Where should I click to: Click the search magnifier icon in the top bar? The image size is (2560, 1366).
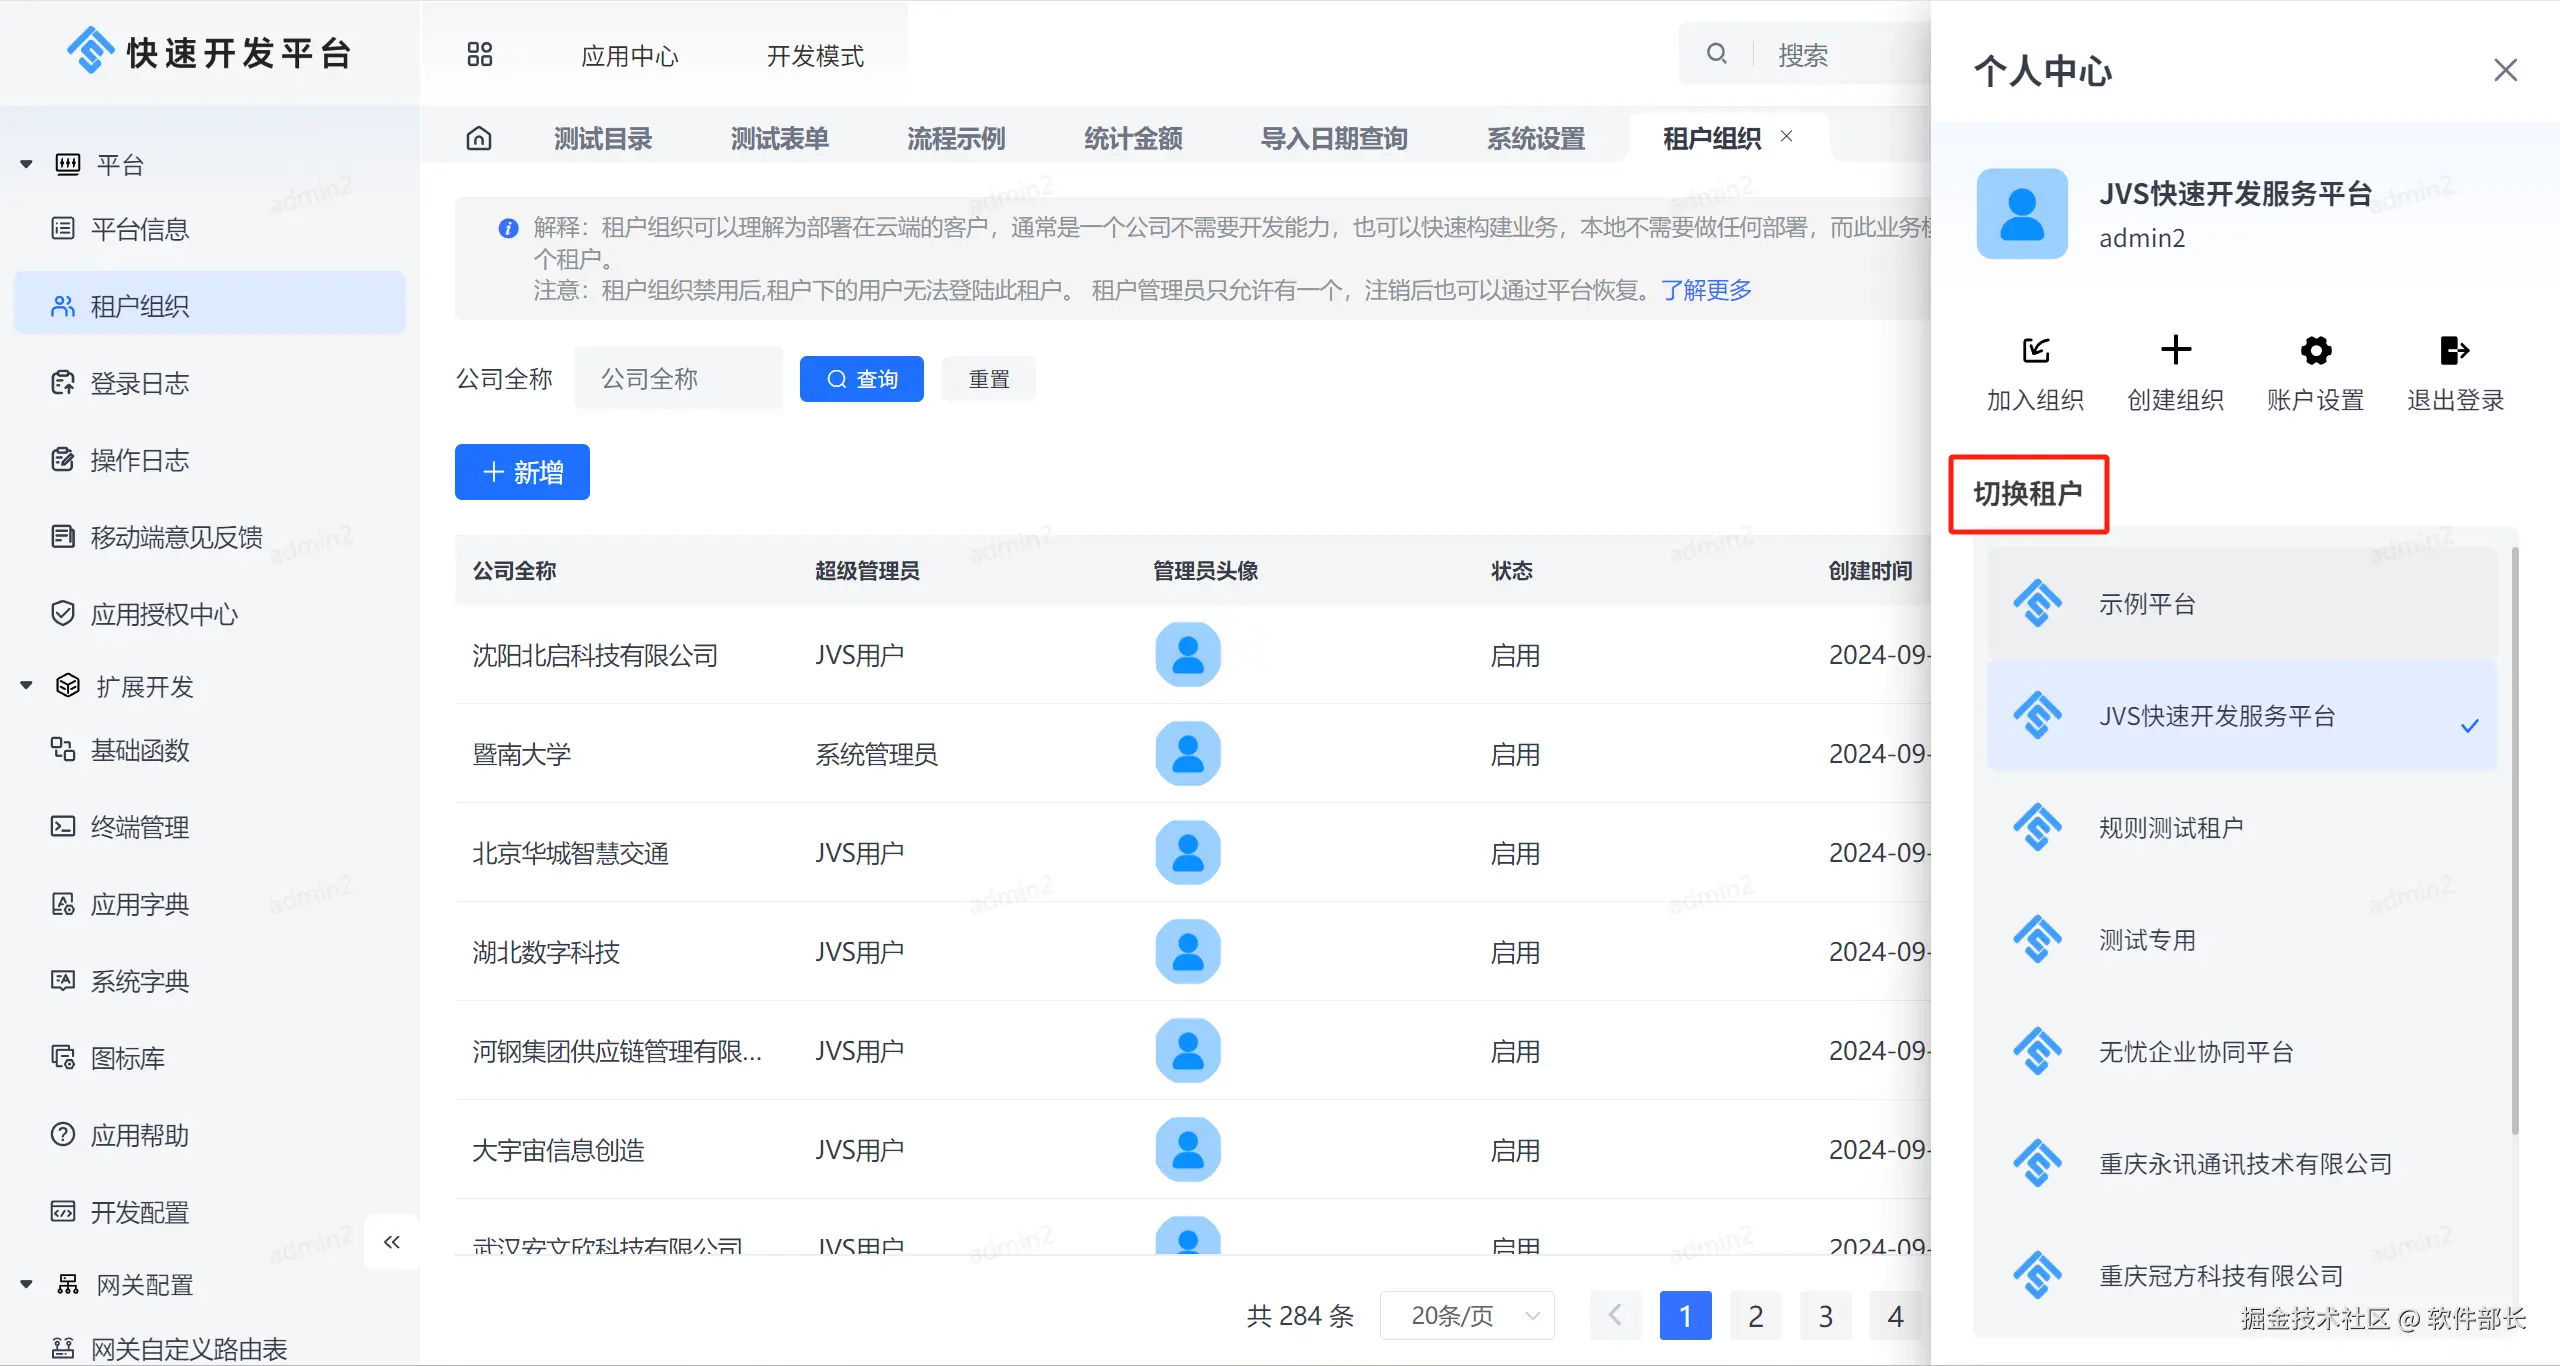[x=1717, y=54]
